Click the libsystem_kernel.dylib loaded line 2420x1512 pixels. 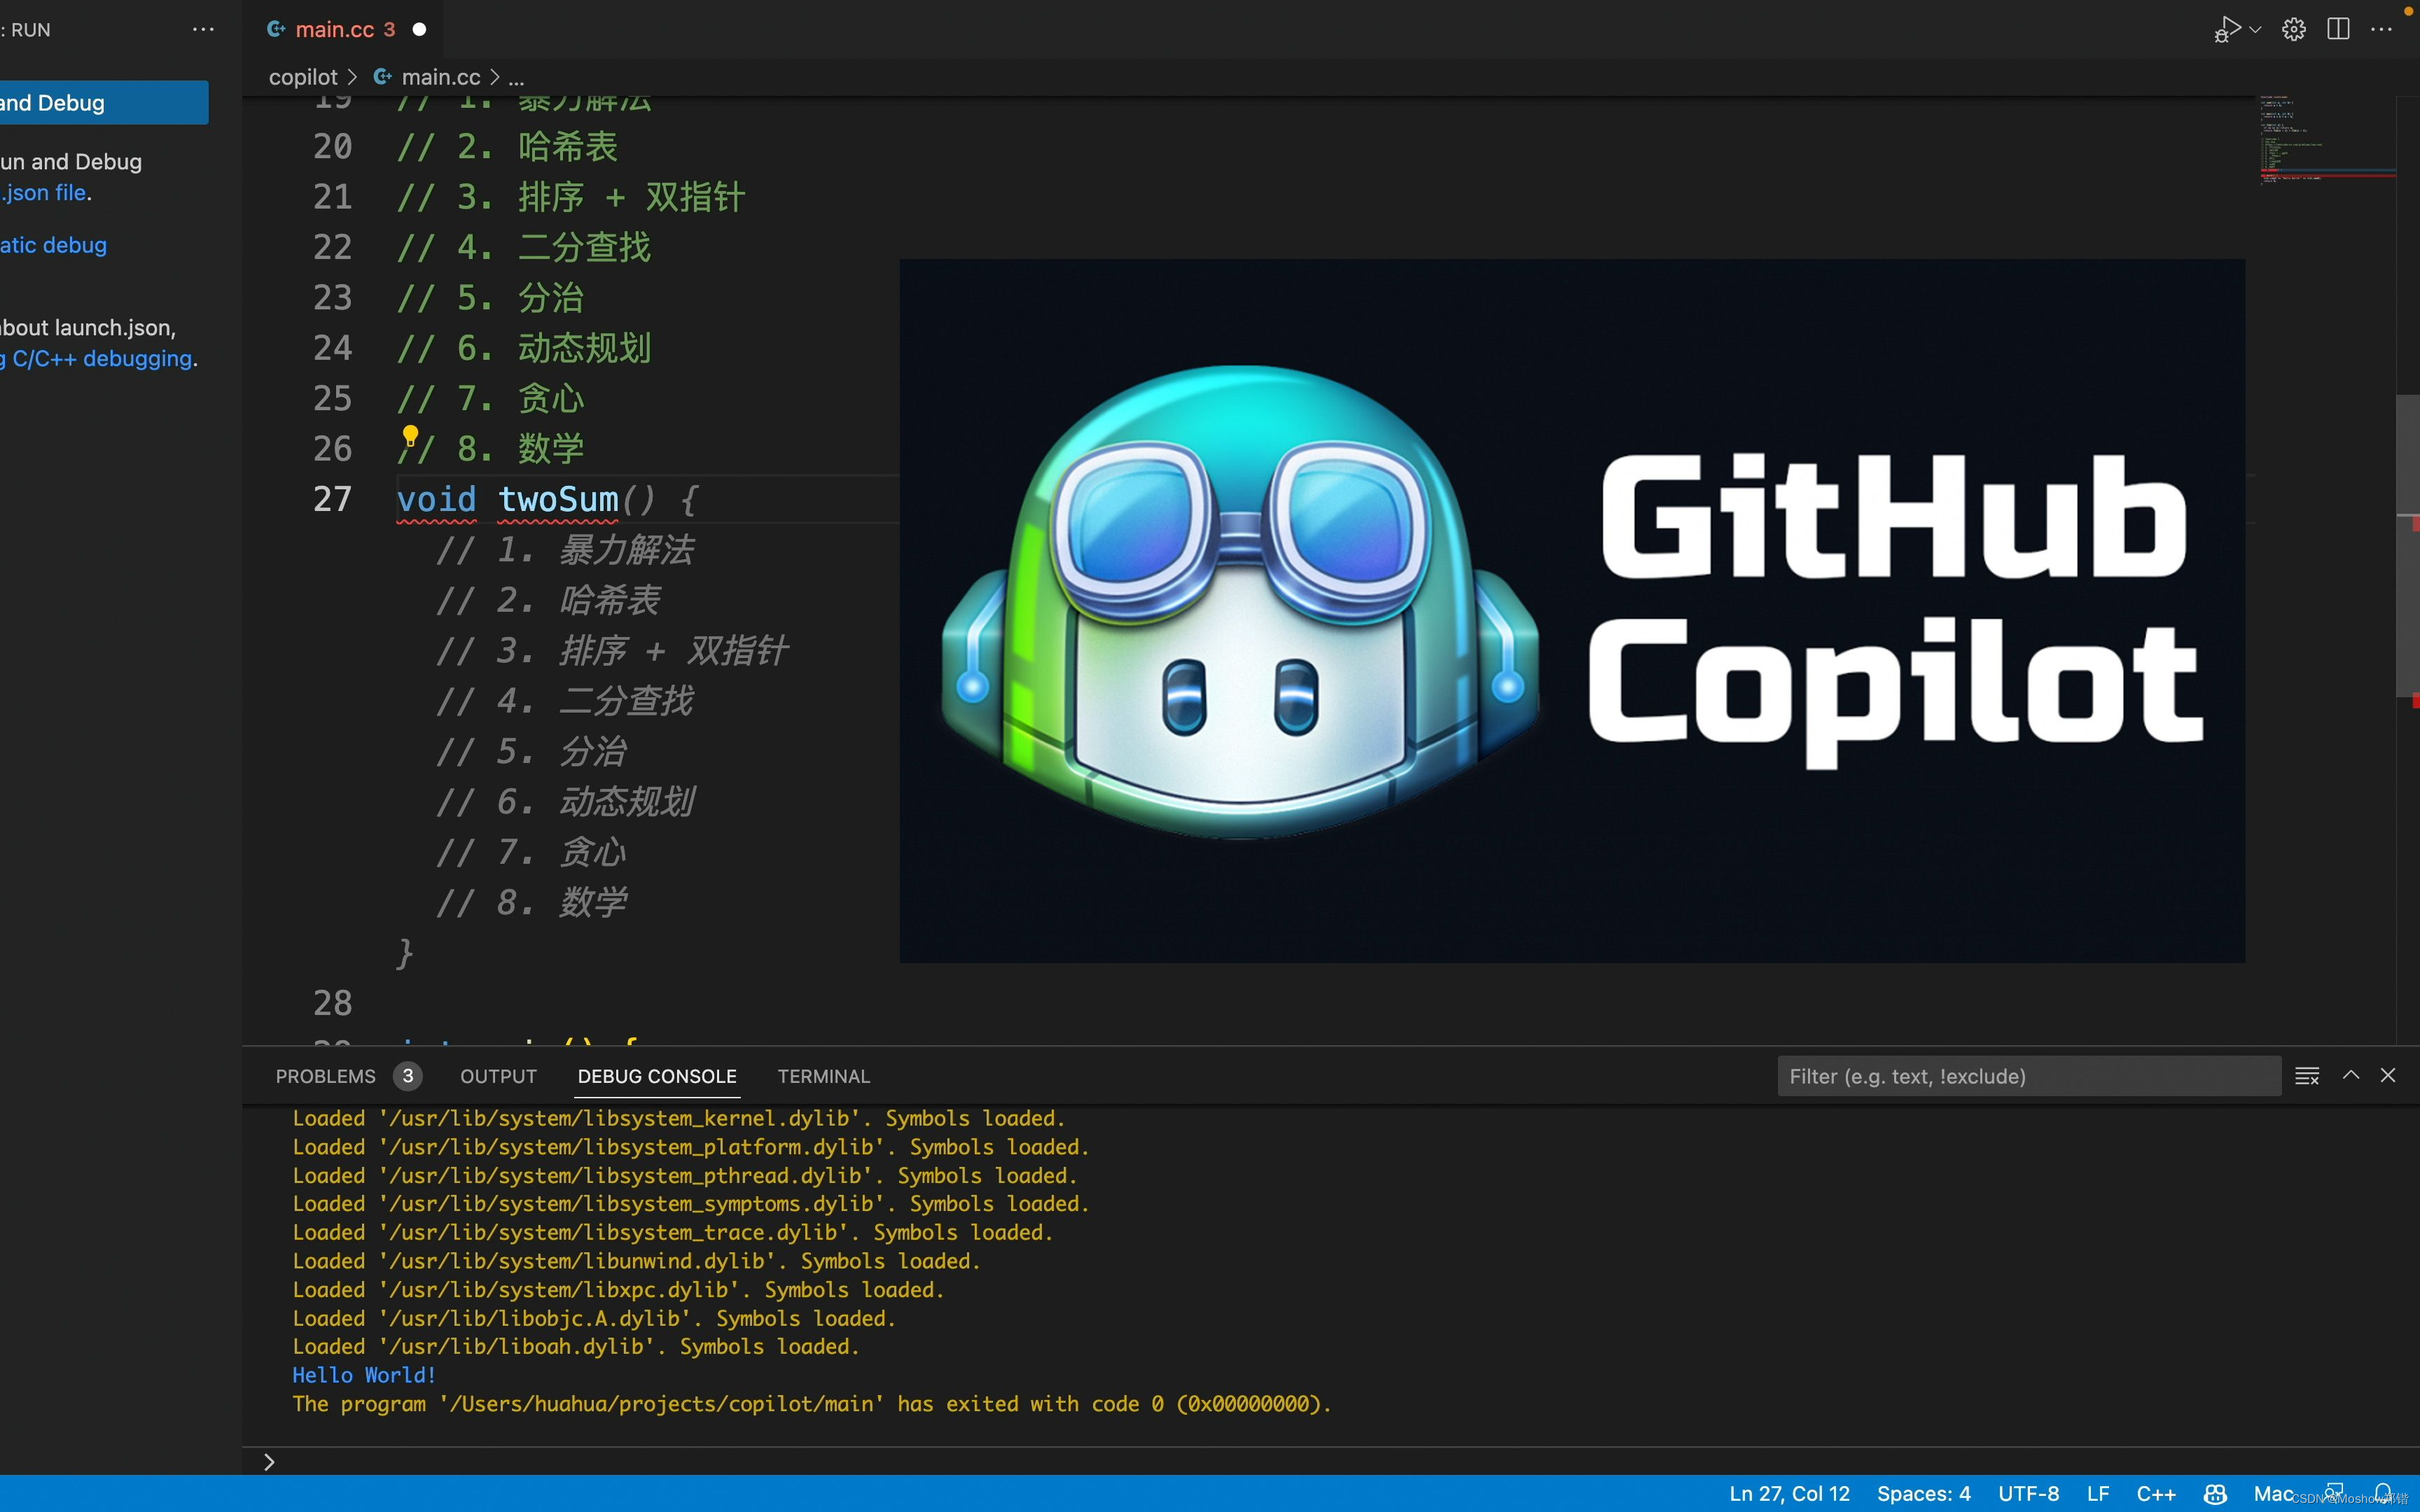click(x=679, y=1118)
